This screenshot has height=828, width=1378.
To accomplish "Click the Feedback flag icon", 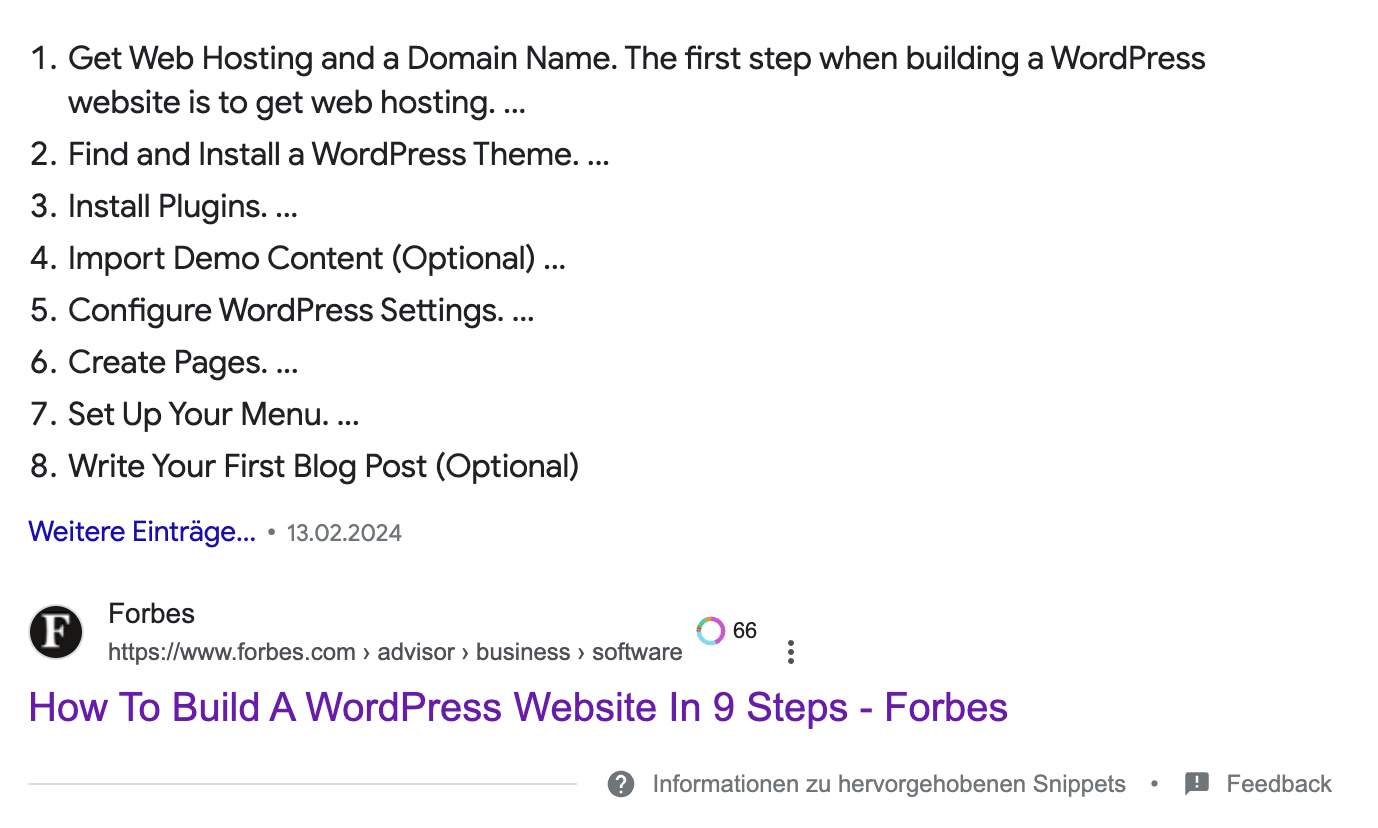I will pos(1197,784).
